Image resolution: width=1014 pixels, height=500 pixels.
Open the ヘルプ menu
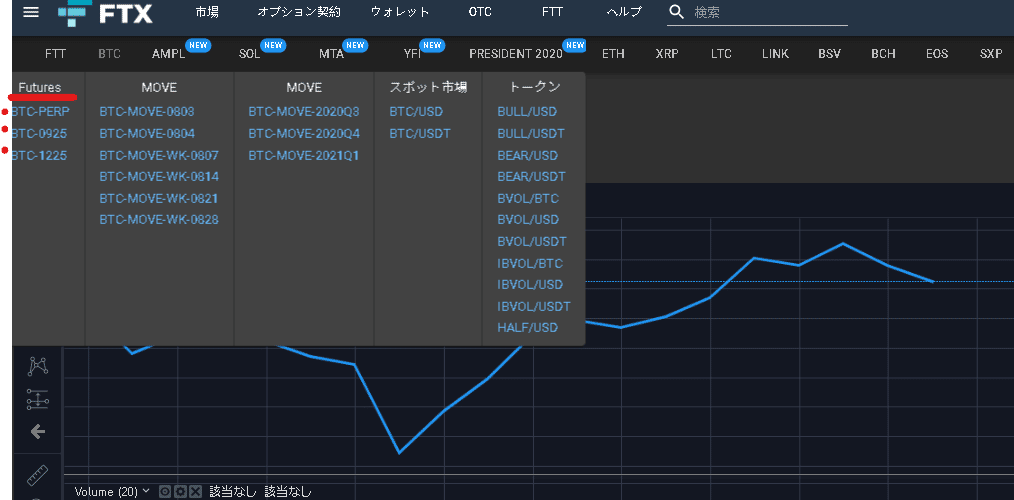[x=624, y=12]
